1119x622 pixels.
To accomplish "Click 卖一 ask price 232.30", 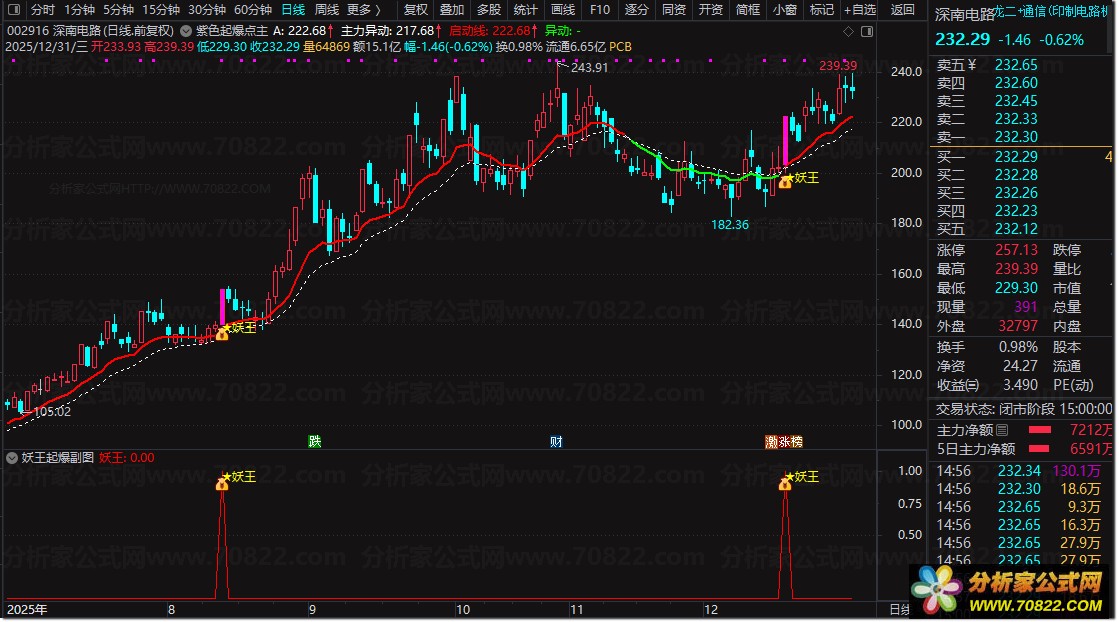I will coord(1016,137).
